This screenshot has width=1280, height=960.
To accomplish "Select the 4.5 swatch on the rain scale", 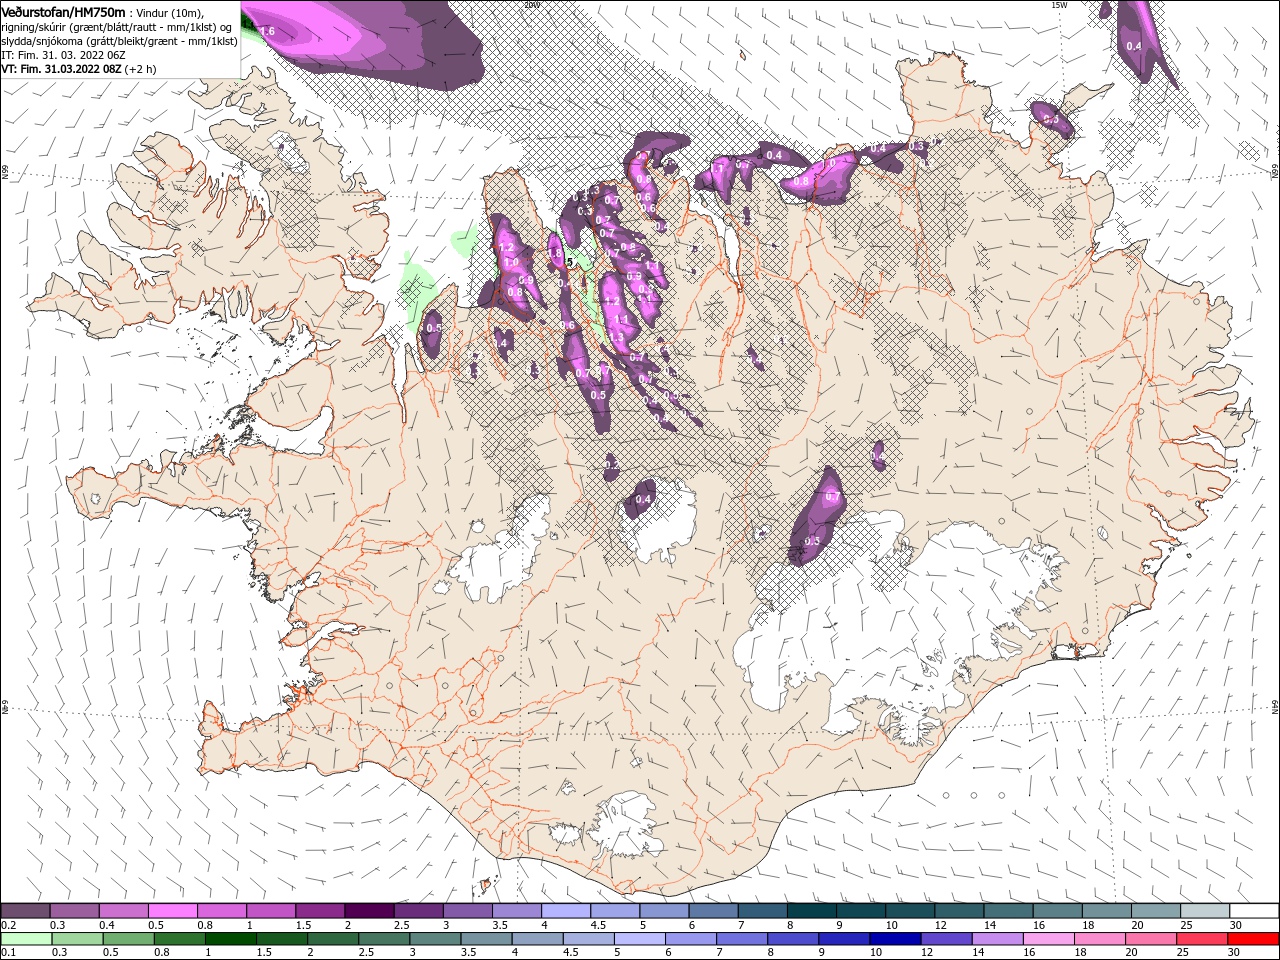I will point(589,939).
